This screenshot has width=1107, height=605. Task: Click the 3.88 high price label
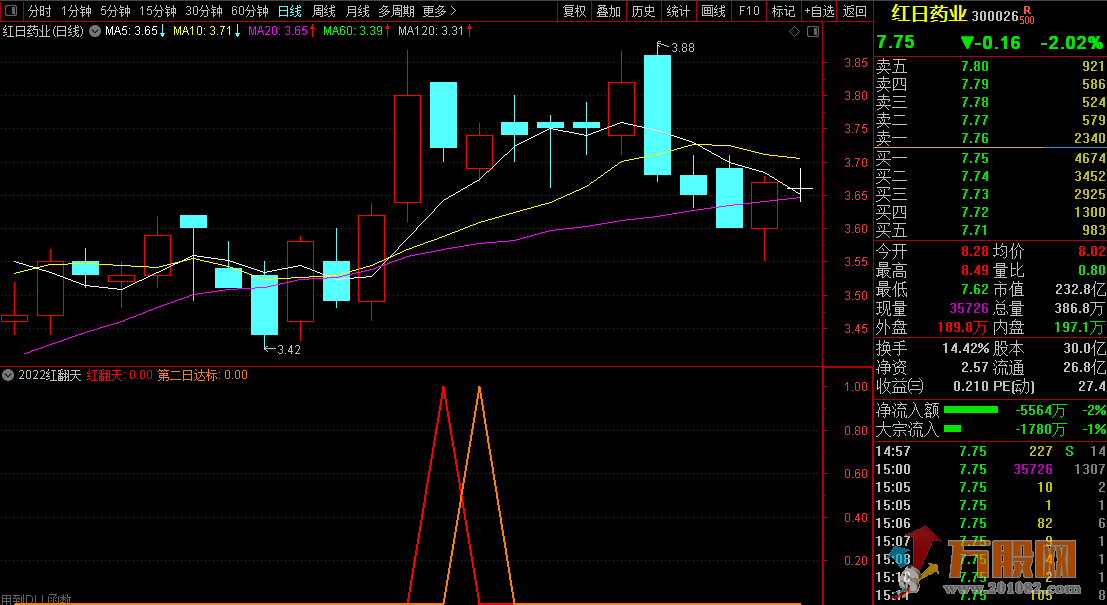click(682, 48)
